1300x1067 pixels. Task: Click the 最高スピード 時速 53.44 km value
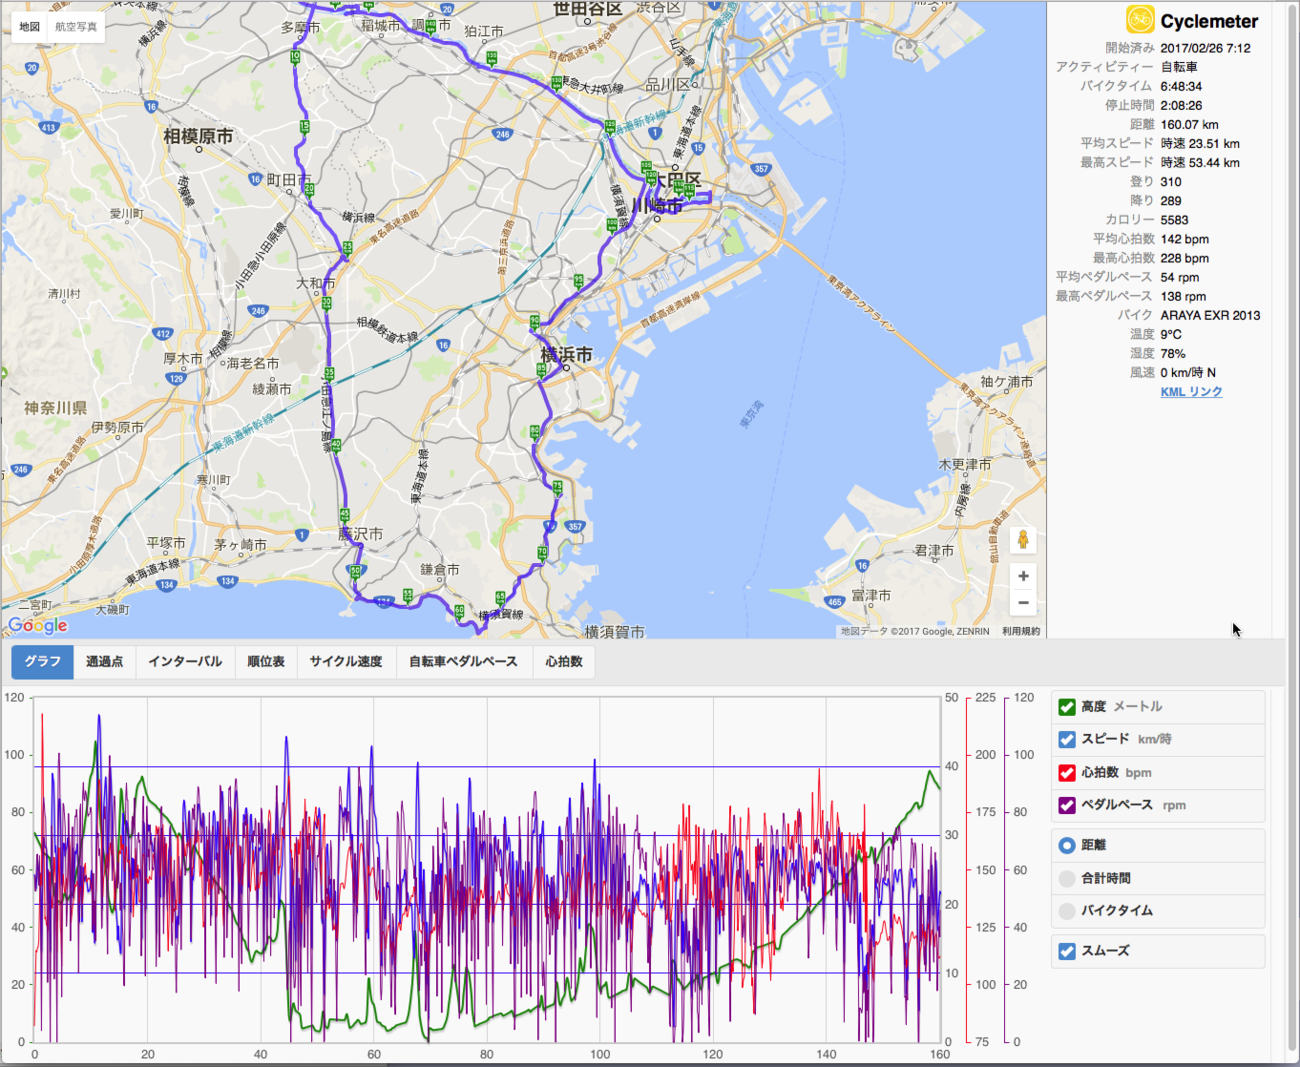pyautogui.click(x=1200, y=163)
